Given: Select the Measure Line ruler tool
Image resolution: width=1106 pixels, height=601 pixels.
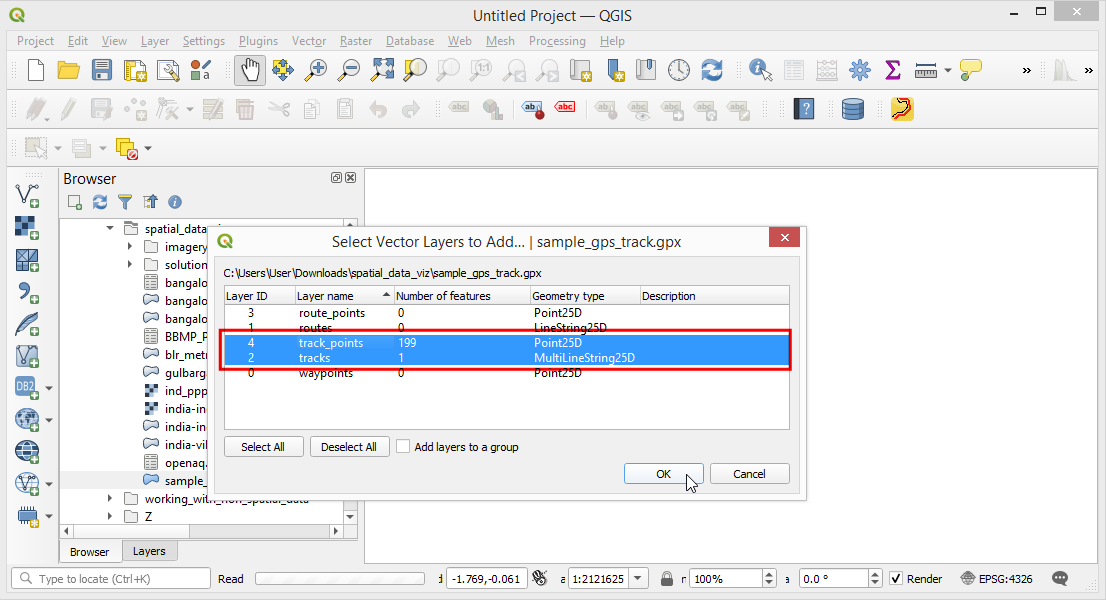Looking at the screenshot, I should pyautogui.click(x=925, y=71).
